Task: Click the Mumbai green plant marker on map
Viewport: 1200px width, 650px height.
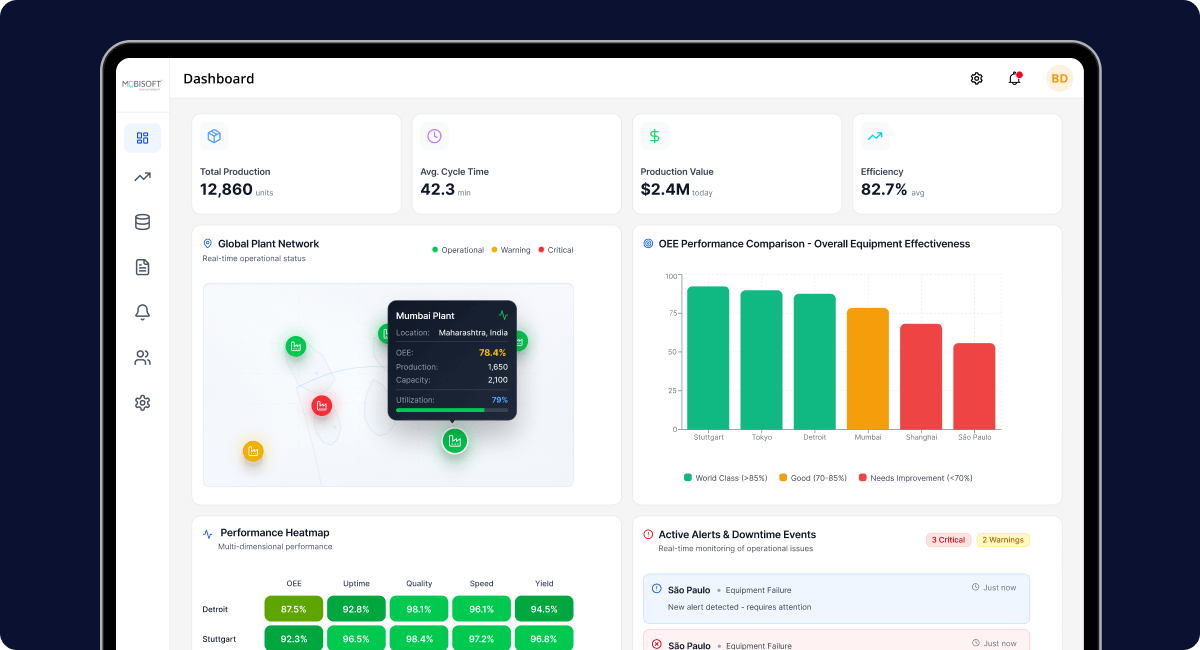Action: 455,440
